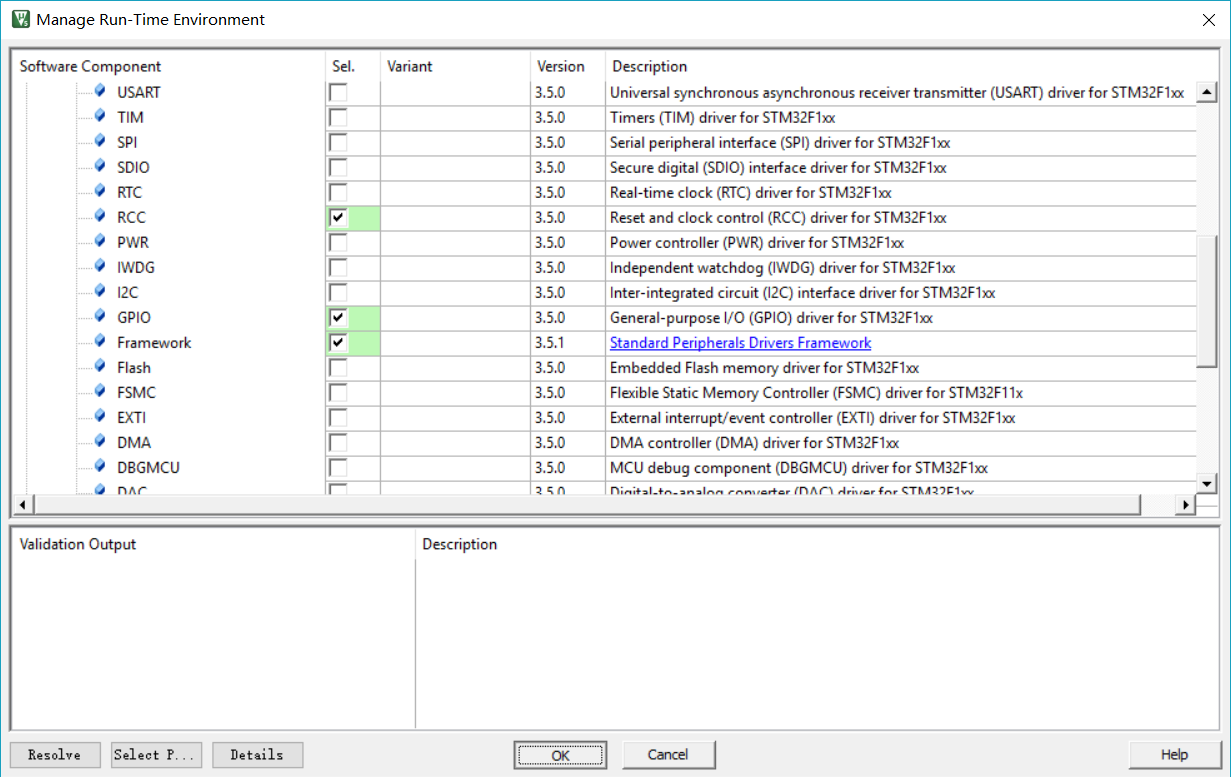This screenshot has height=777, width=1231.
Task: Click the USART component diamond icon
Action: coord(100,91)
